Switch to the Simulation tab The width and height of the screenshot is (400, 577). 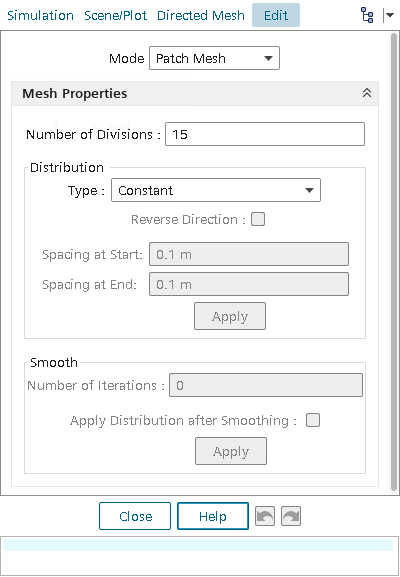tap(40, 15)
